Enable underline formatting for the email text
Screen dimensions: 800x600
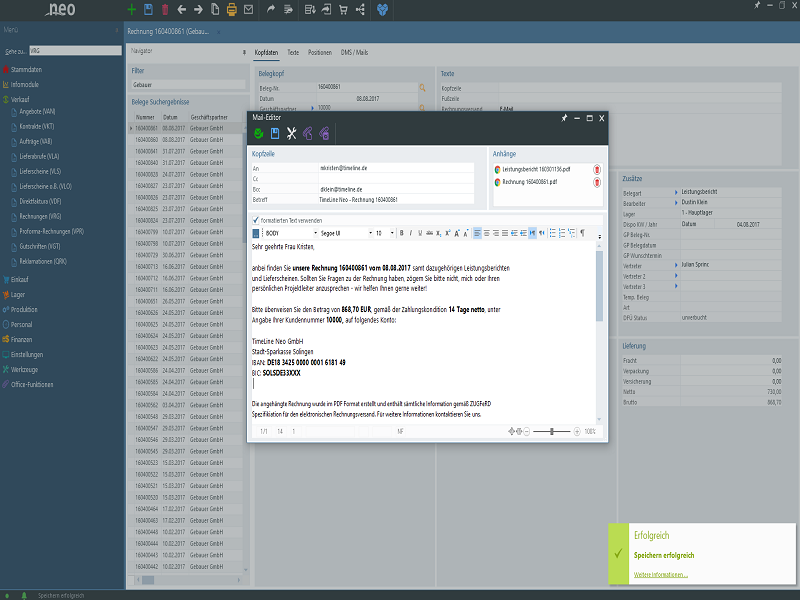pos(419,231)
